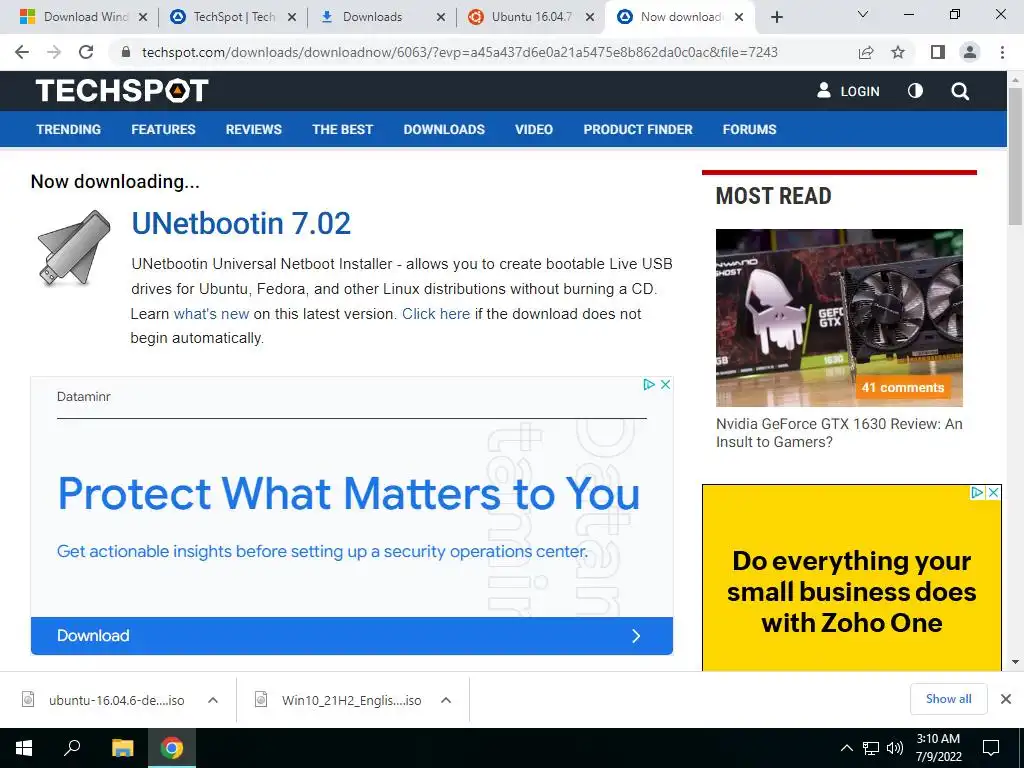1024x768 pixels.
Task: Open Nvidia GTX 1630 review thumbnail
Action: pos(839,317)
